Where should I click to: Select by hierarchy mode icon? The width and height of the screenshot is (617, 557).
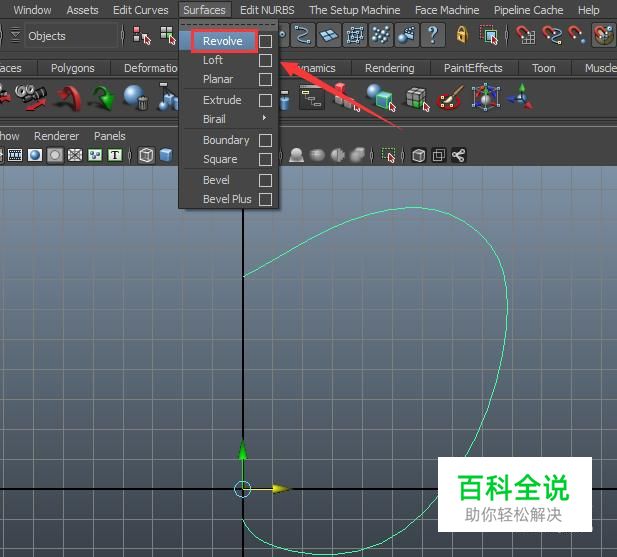pyautogui.click(x=142, y=35)
